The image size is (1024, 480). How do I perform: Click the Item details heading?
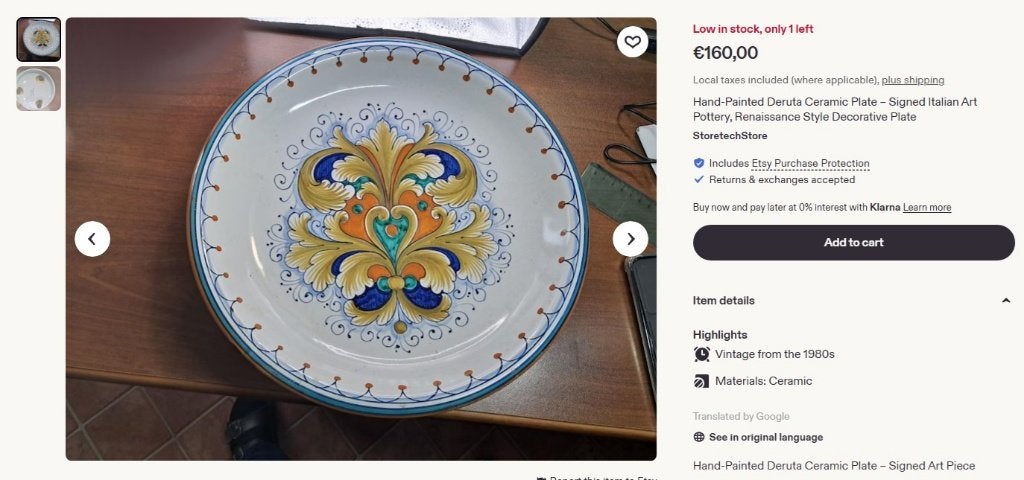(x=724, y=300)
